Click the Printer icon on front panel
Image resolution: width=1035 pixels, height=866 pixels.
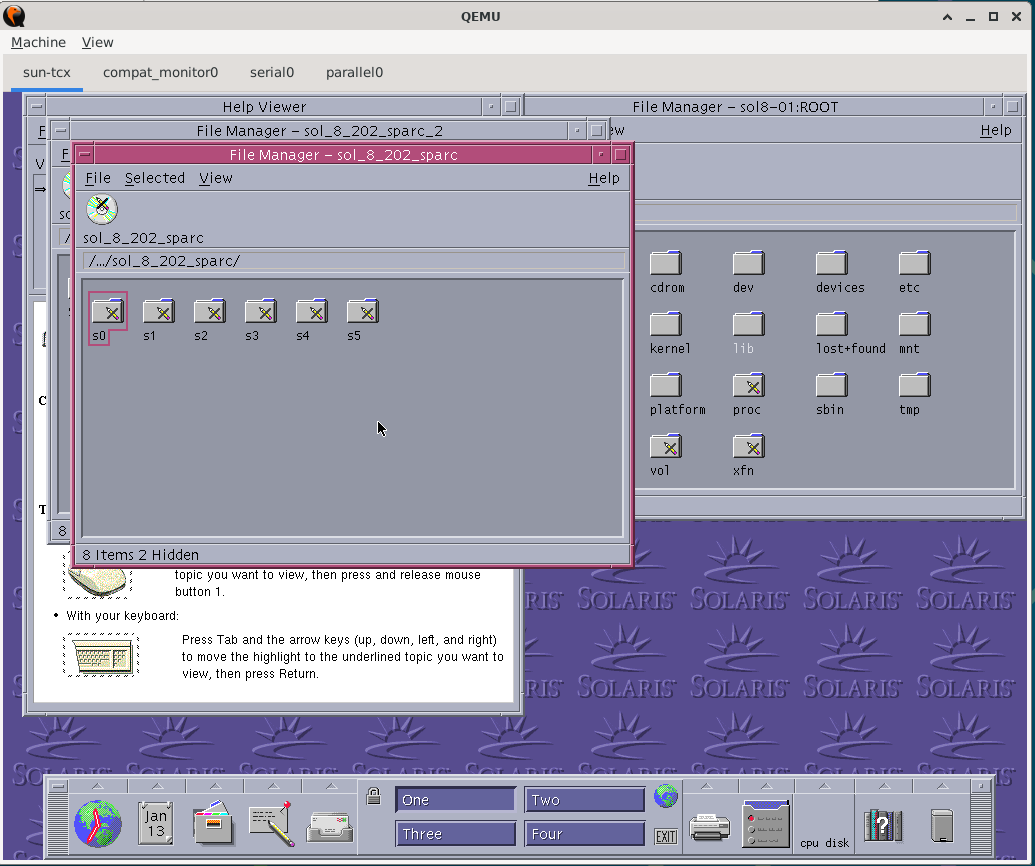point(710,826)
